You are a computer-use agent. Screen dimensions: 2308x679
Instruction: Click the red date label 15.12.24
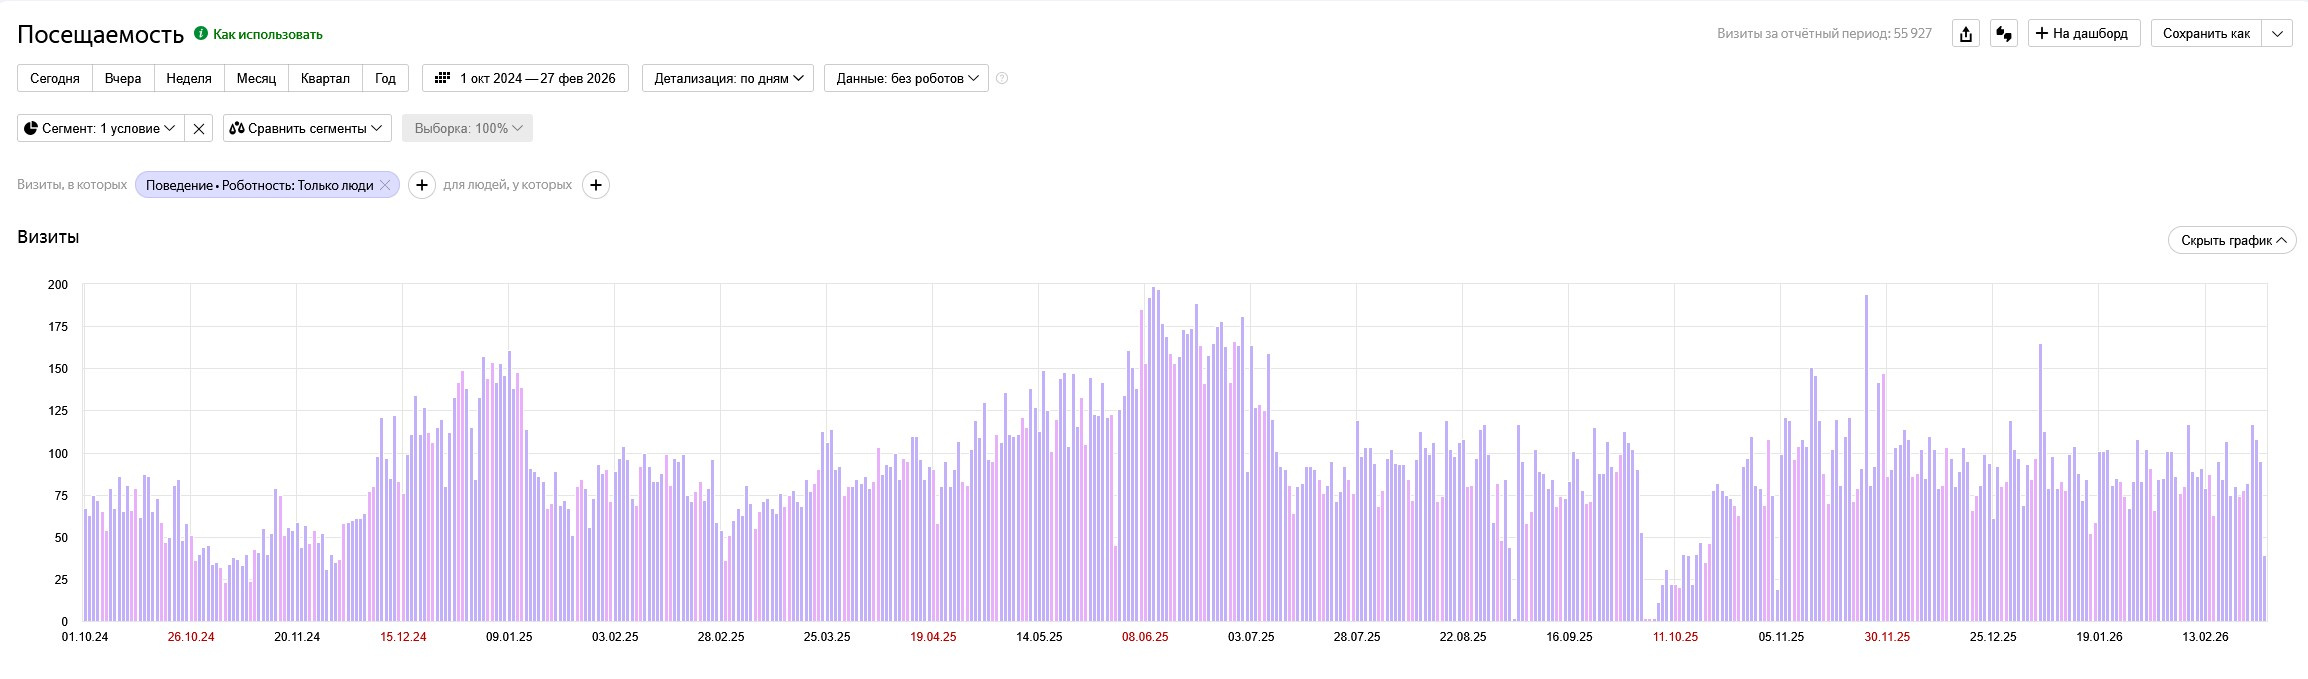[x=403, y=637]
